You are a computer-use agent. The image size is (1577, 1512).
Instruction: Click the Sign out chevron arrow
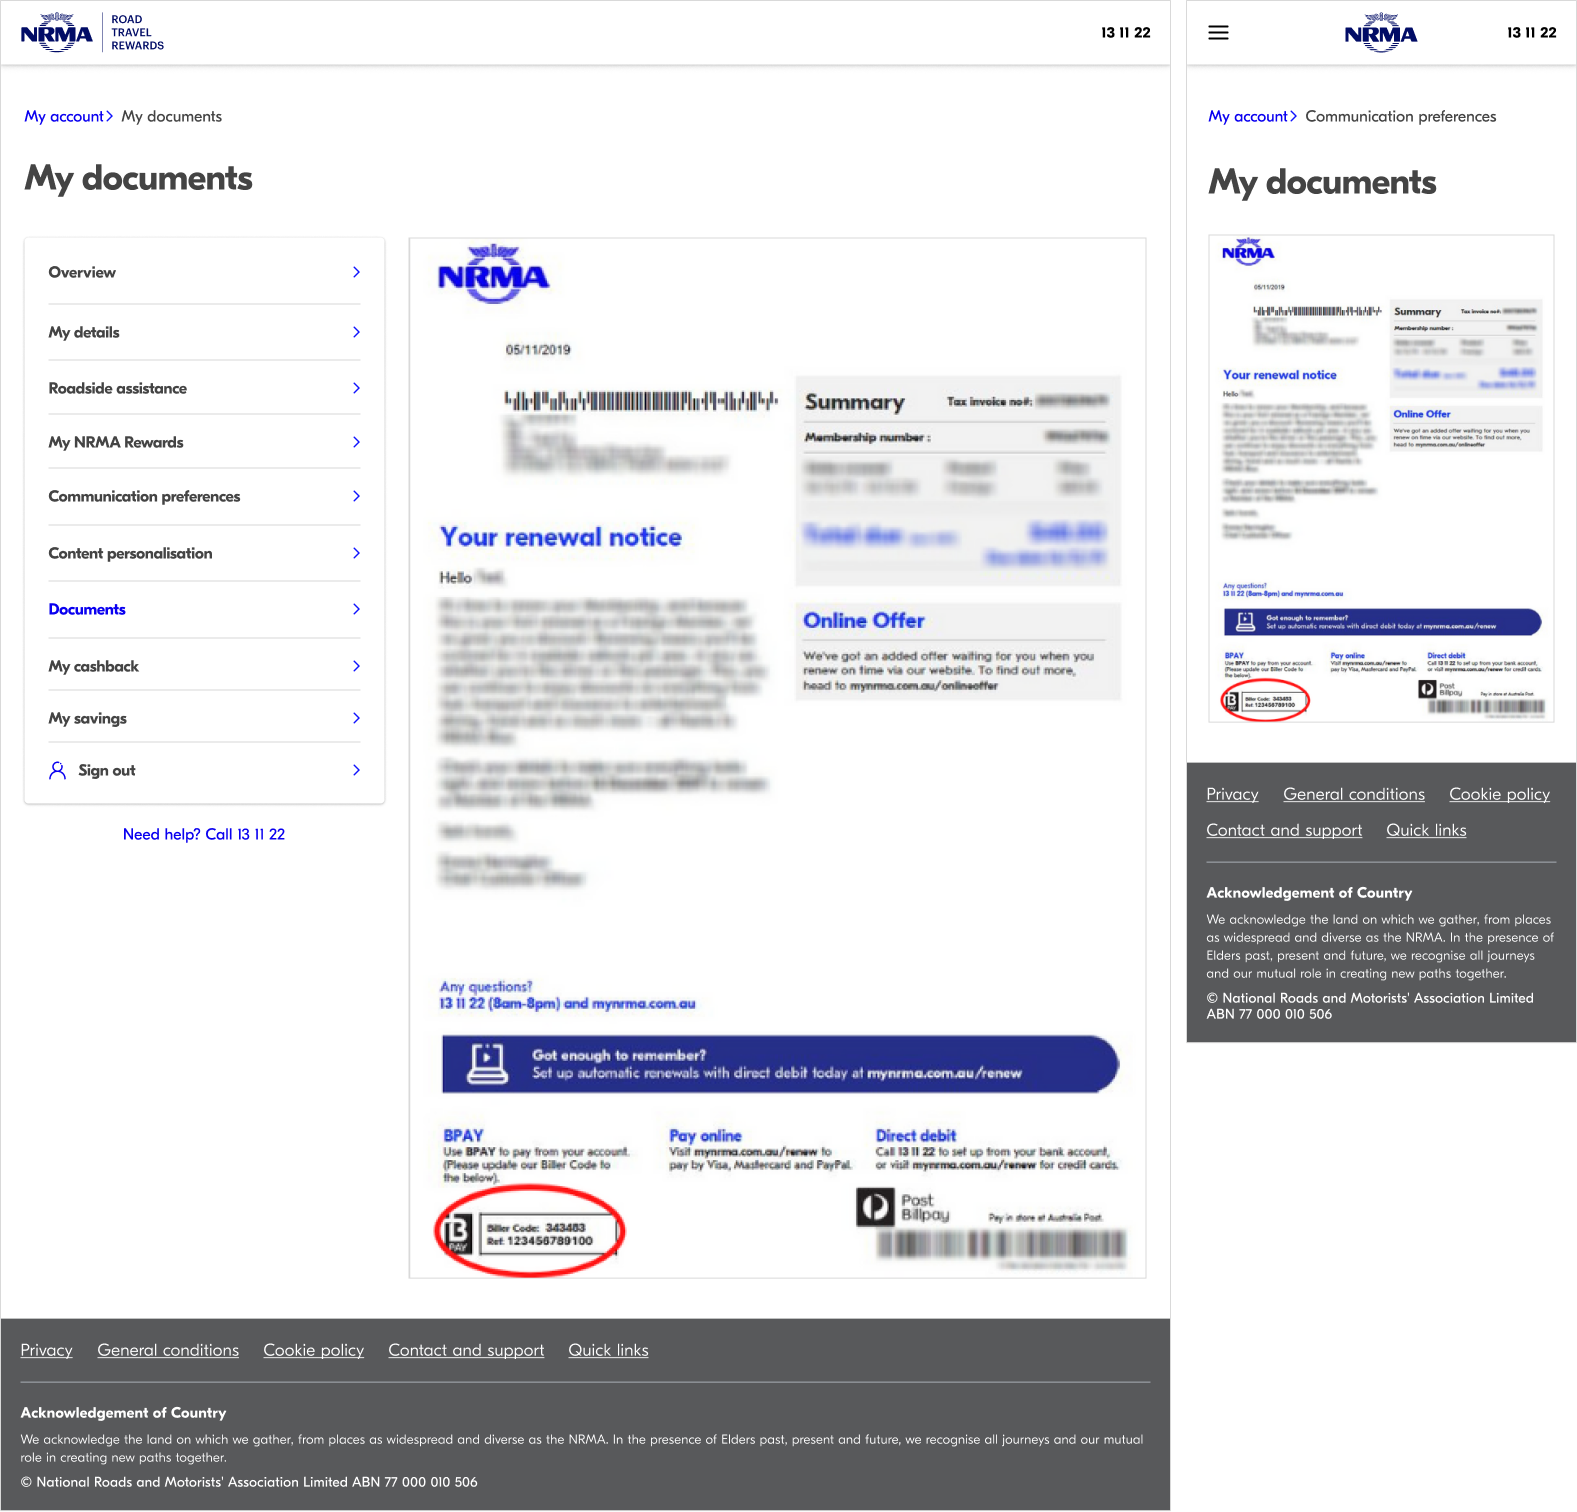point(356,770)
